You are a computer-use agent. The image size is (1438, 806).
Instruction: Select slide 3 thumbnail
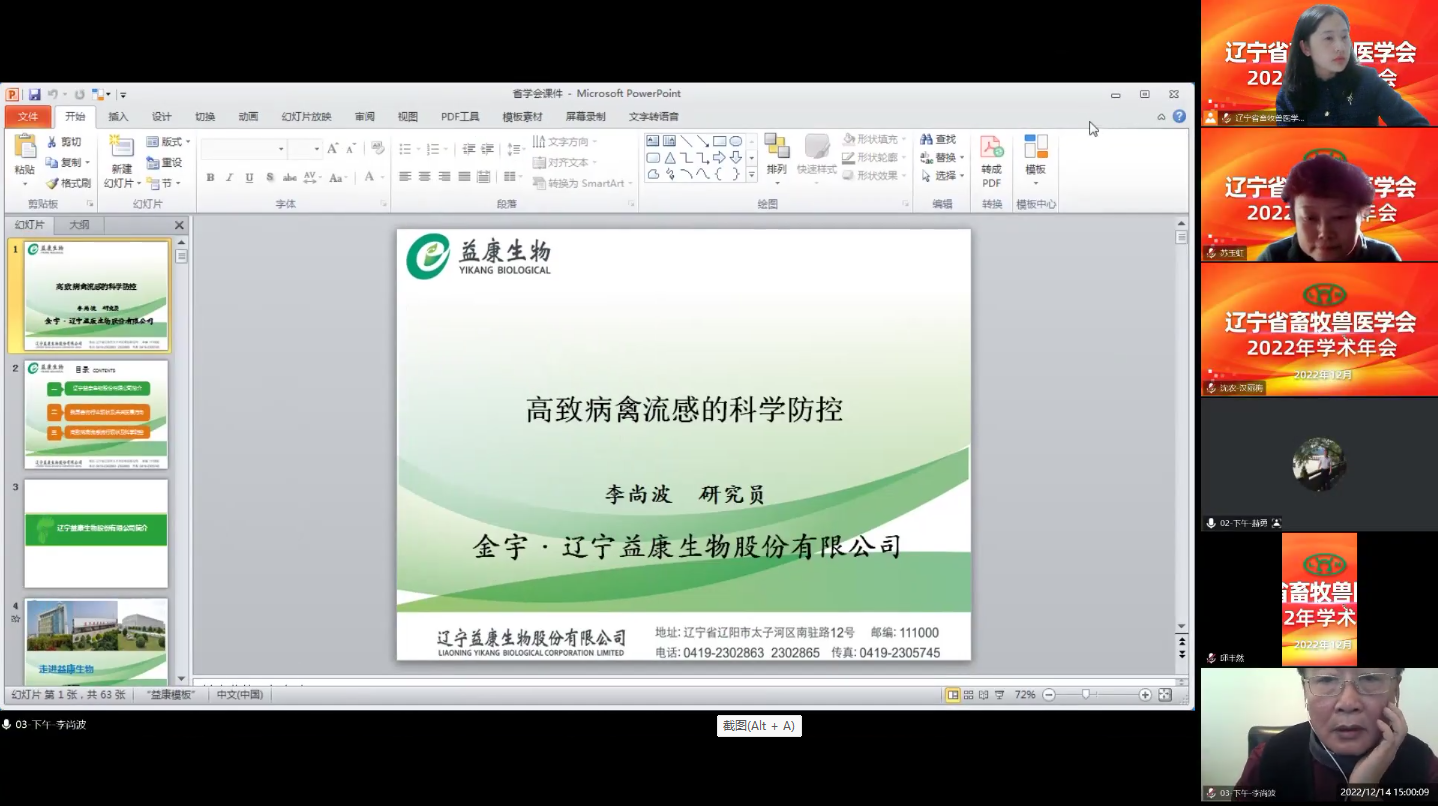click(96, 533)
